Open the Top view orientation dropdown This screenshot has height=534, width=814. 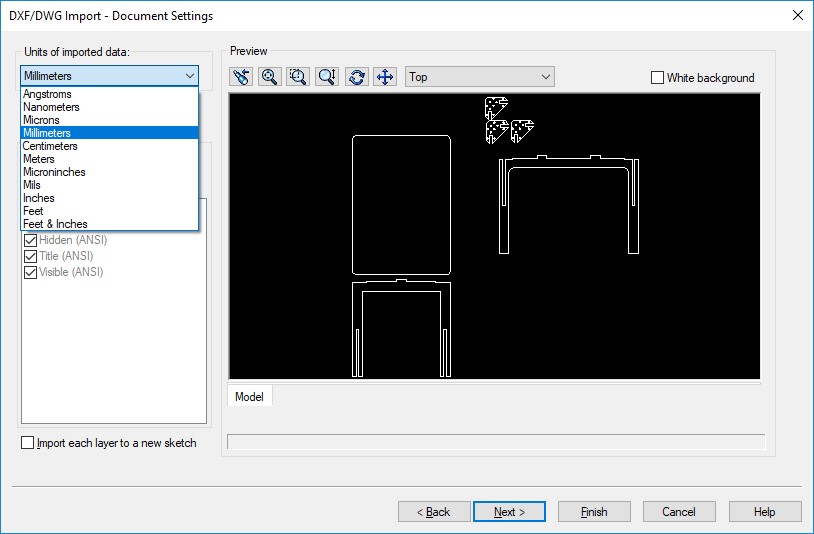[480, 77]
